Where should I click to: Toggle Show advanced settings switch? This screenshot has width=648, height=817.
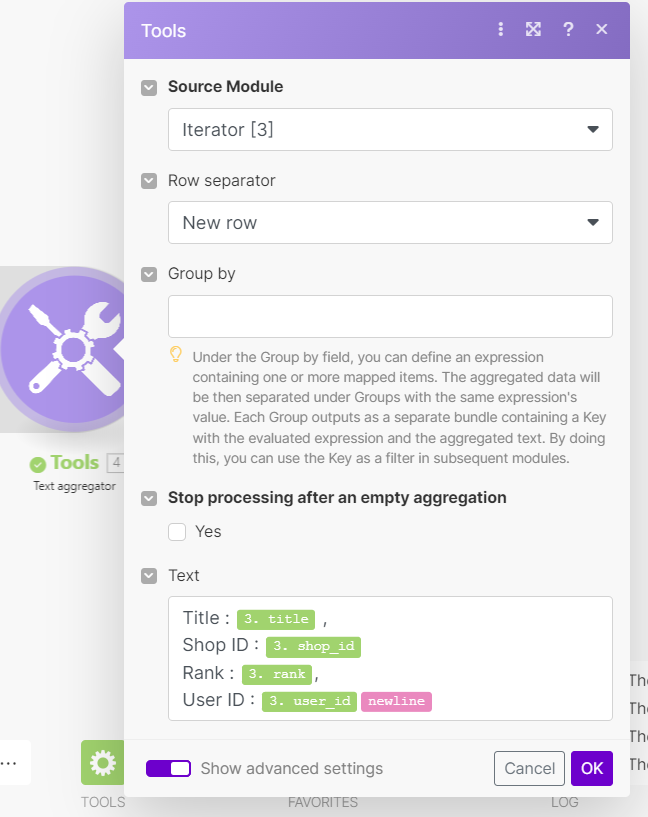tap(168, 768)
